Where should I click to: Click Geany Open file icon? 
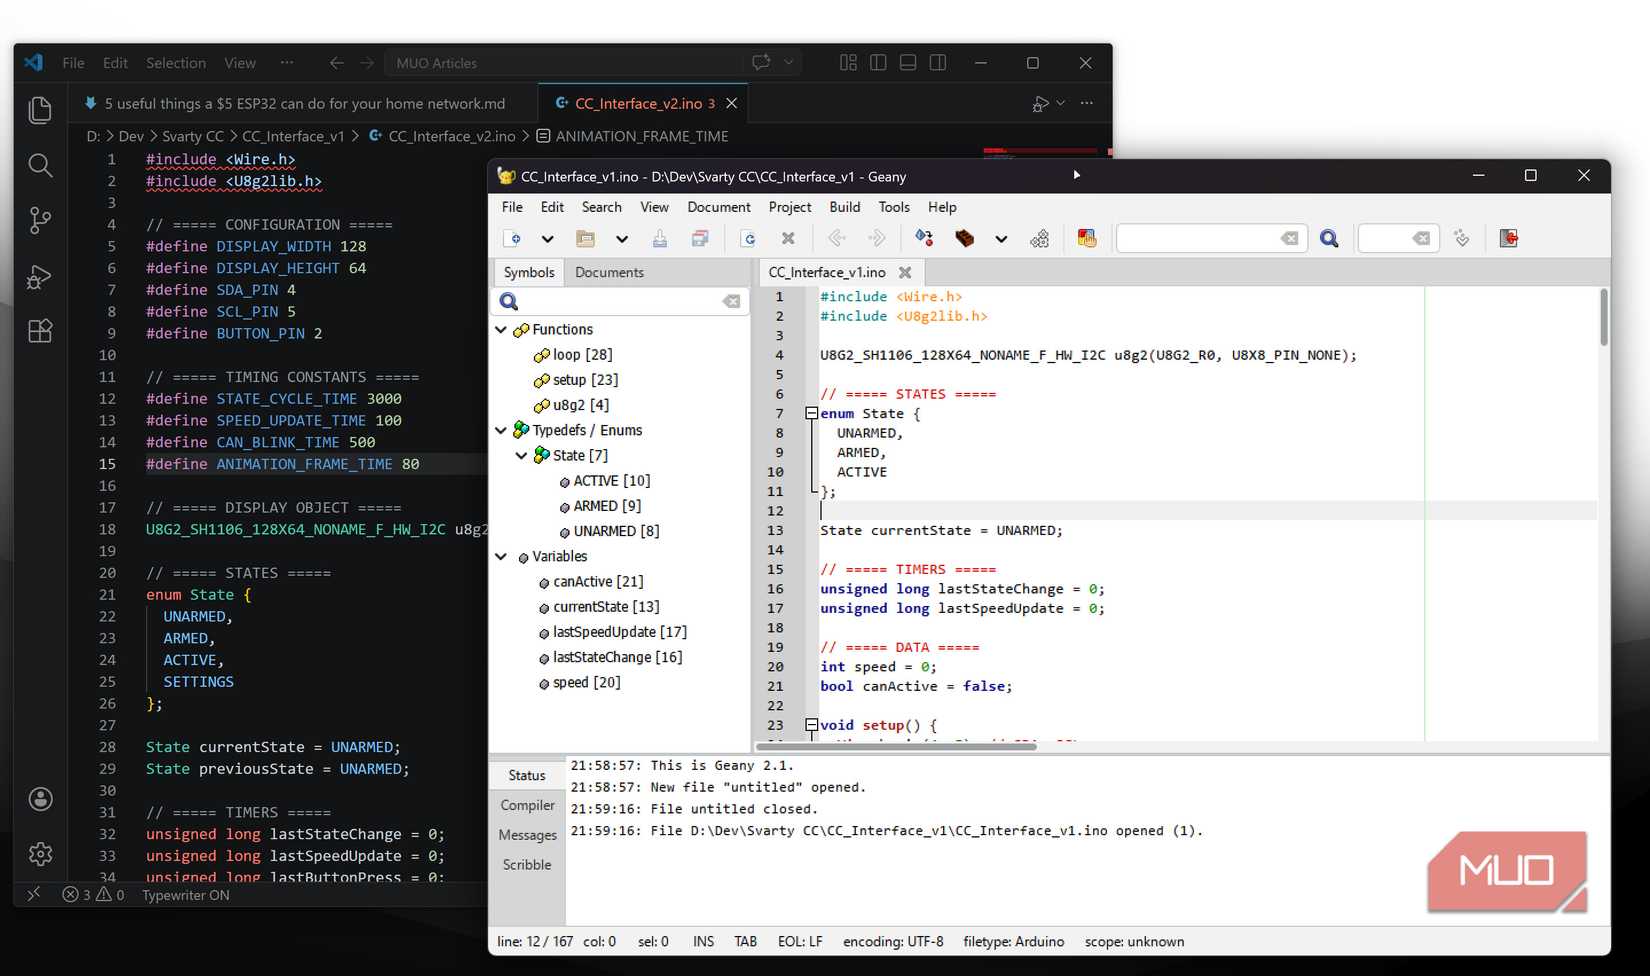click(586, 238)
